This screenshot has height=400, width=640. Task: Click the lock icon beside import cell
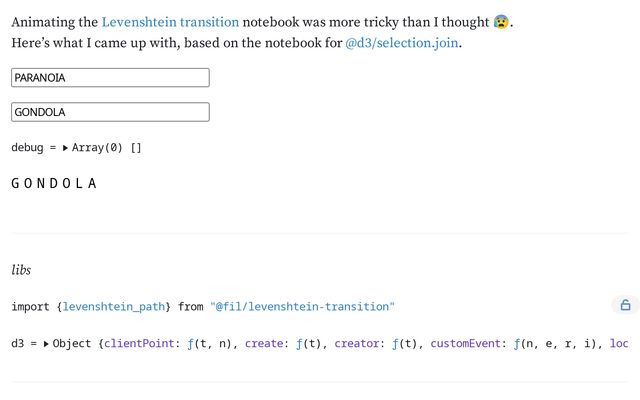click(x=625, y=305)
